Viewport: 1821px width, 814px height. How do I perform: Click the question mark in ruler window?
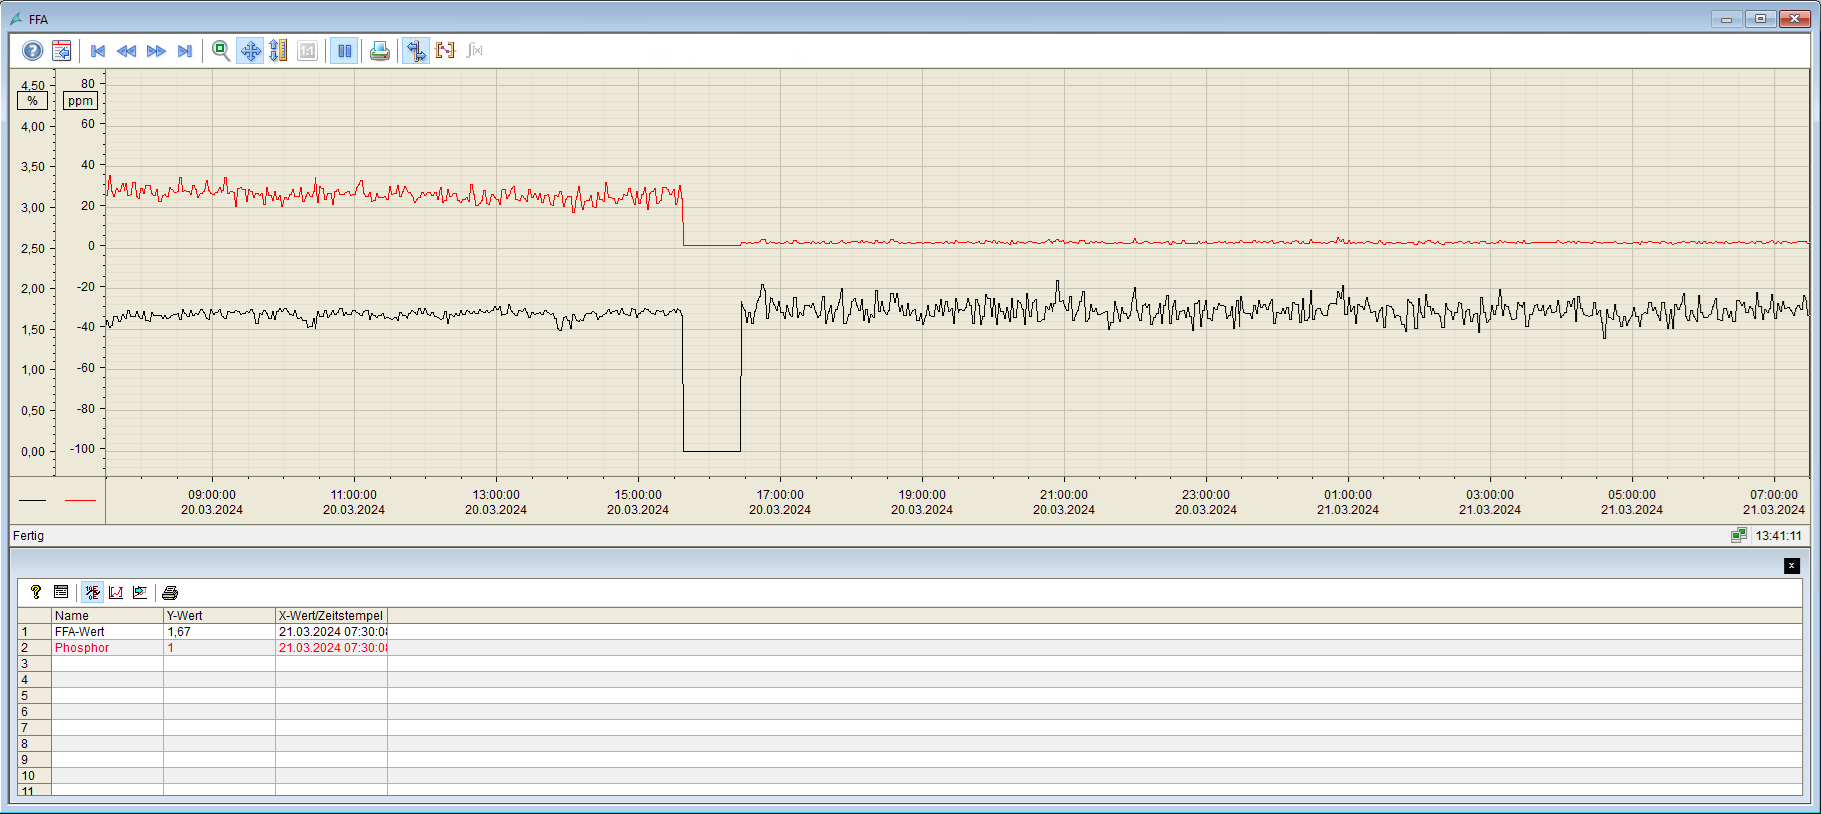click(36, 592)
